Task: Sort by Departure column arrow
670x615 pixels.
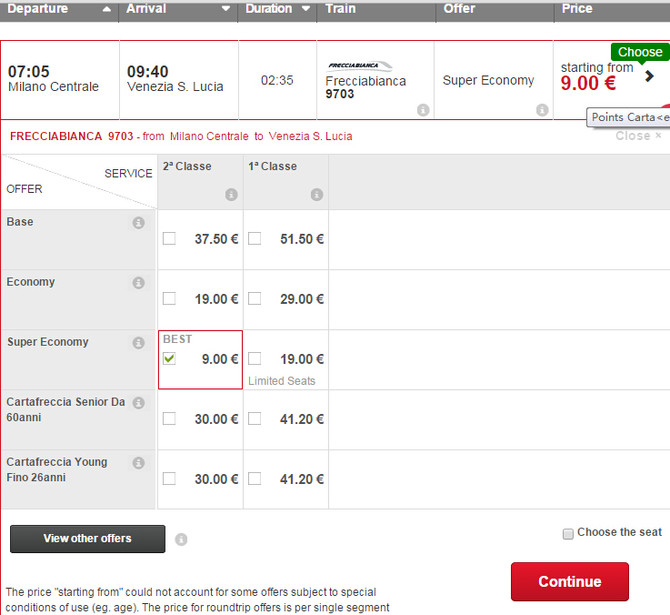Action: pyautogui.click(x=107, y=9)
